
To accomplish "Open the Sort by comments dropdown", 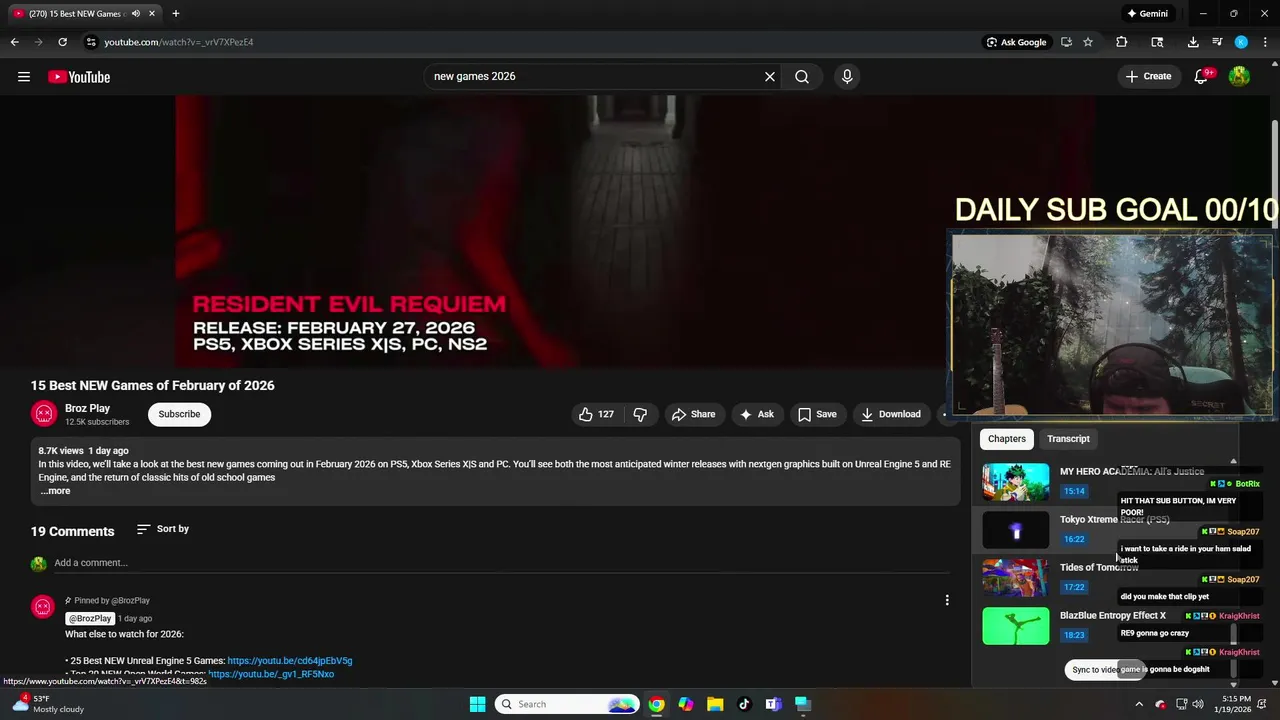I will coord(163,529).
